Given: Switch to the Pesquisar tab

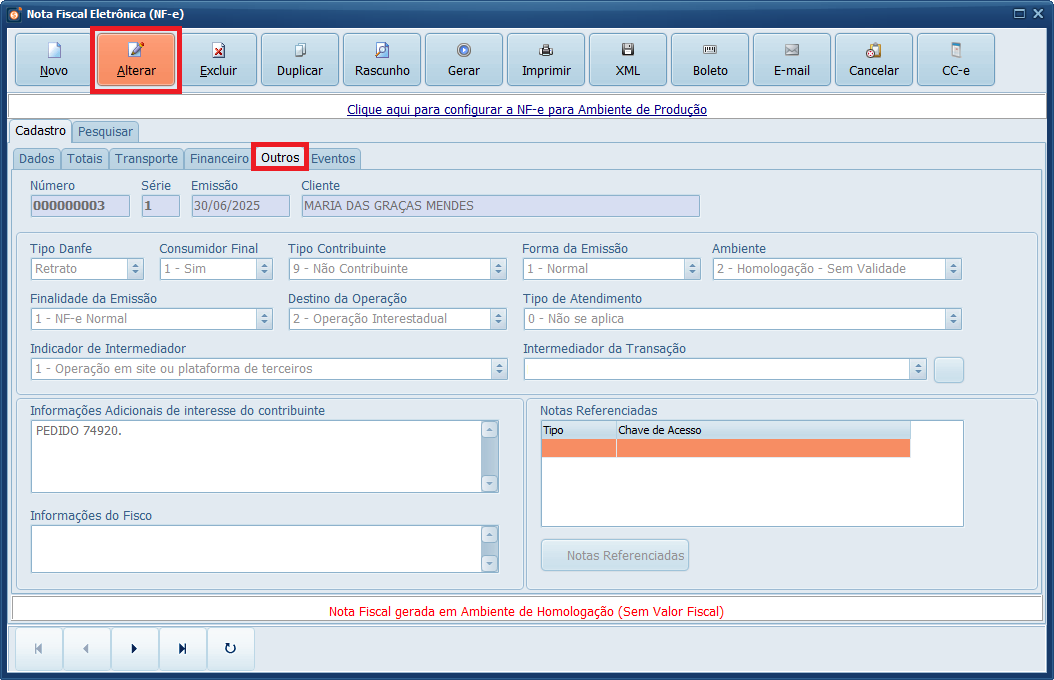Looking at the screenshot, I should (105, 132).
